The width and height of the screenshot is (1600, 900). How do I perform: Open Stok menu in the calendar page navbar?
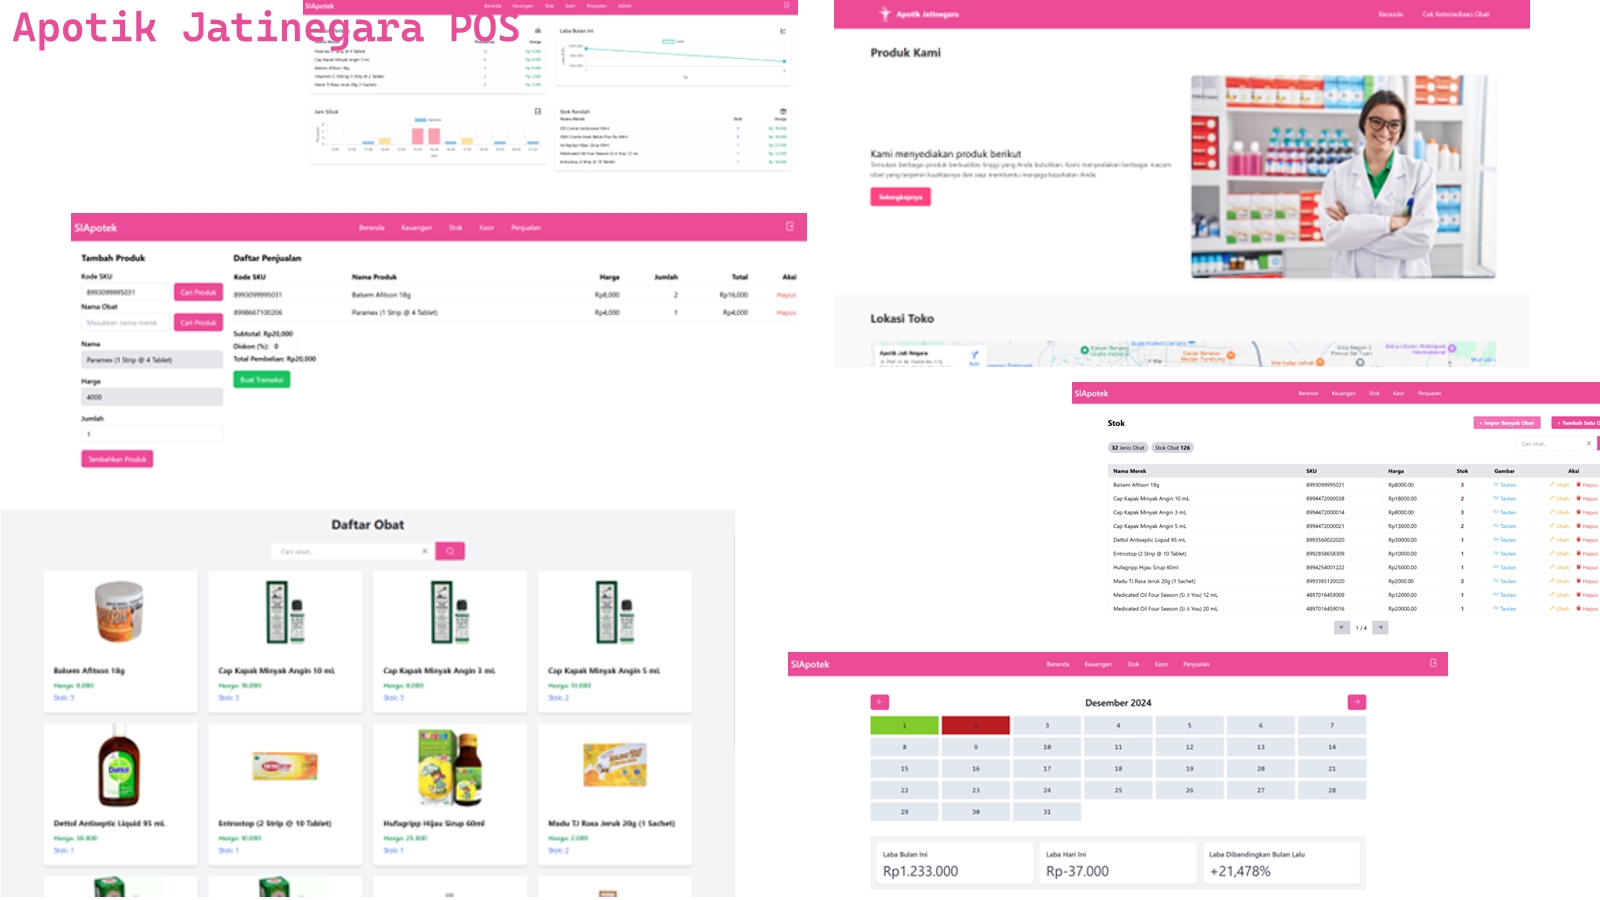(x=1133, y=664)
